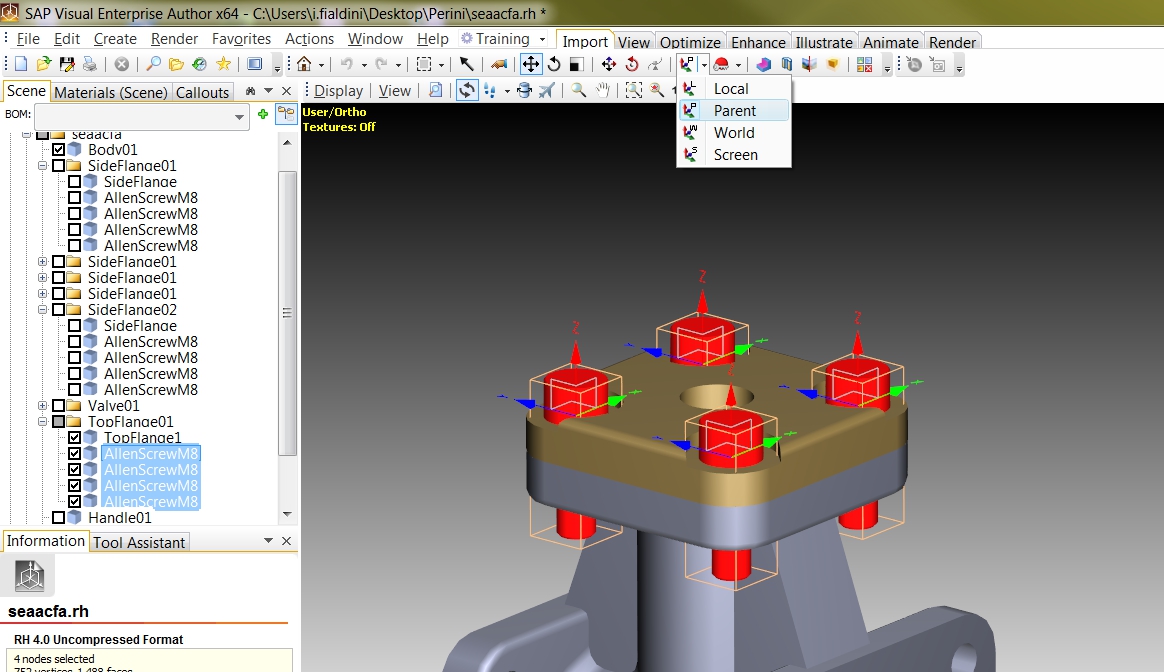
Task: Switch to the Optimize tab
Action: point(690,42)
